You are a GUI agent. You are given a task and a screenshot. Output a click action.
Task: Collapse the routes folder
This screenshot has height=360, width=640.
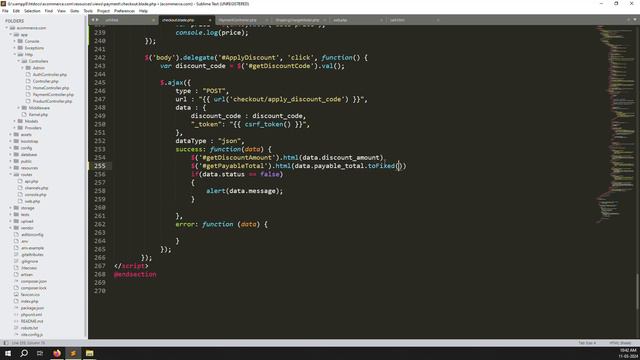pyautogui.click(x=11, y=175)
